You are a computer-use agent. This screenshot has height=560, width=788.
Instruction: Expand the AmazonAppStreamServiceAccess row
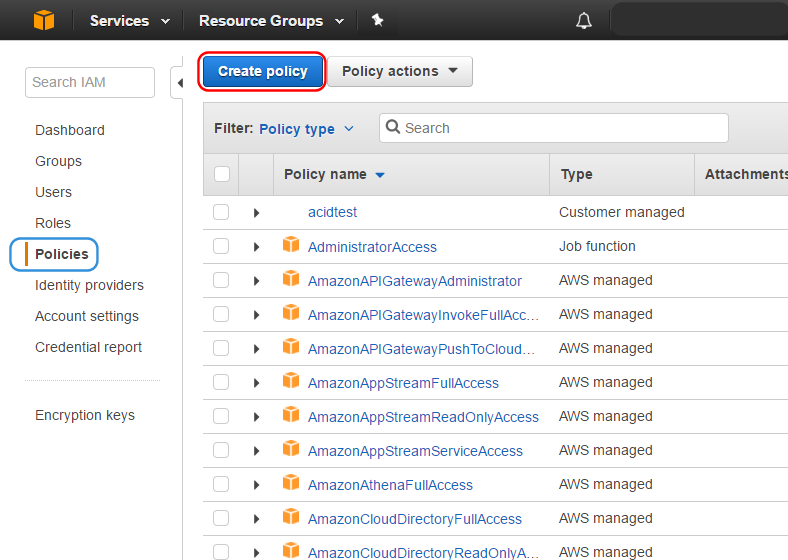(x=256, y=451)
